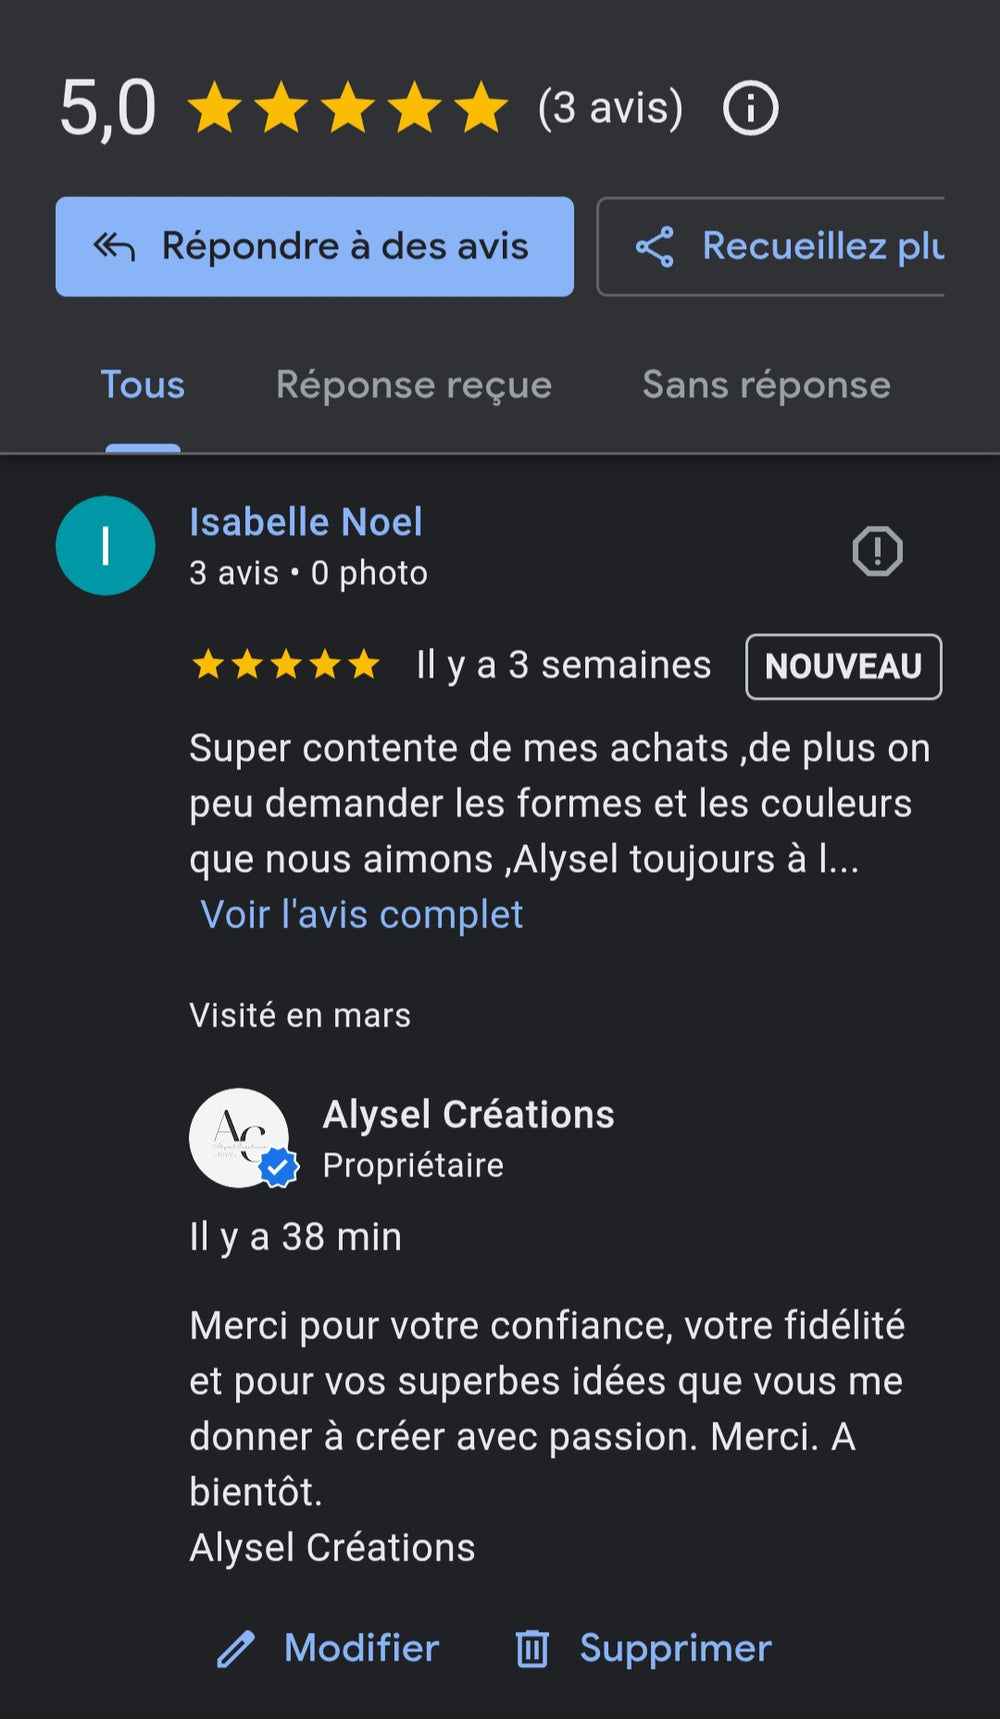Click the overall five-star rating at the top

coord(348,108)
